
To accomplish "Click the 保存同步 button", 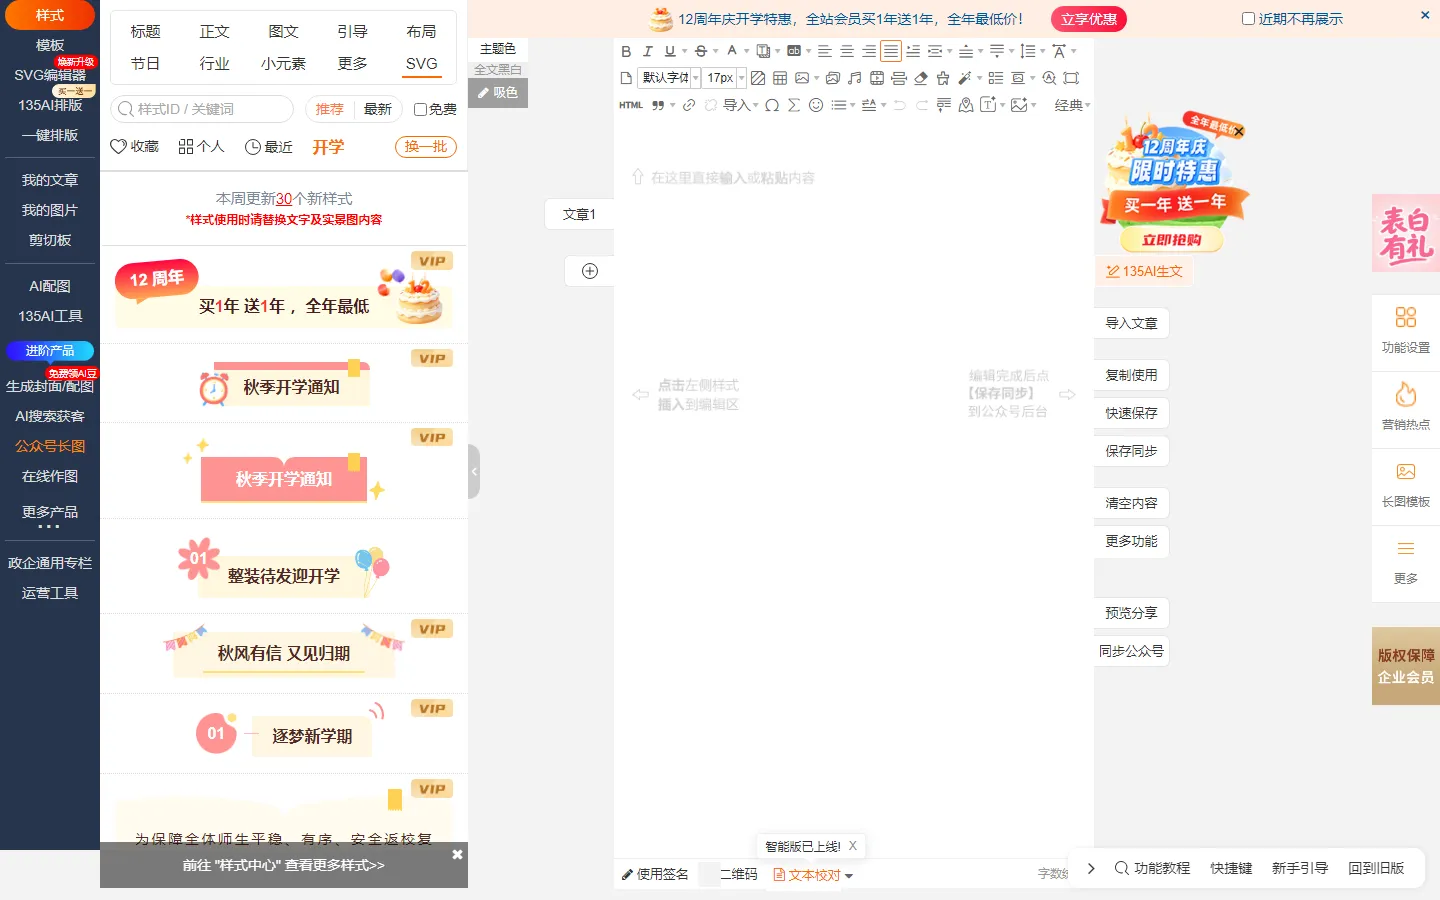I will tap(1131, 451).
